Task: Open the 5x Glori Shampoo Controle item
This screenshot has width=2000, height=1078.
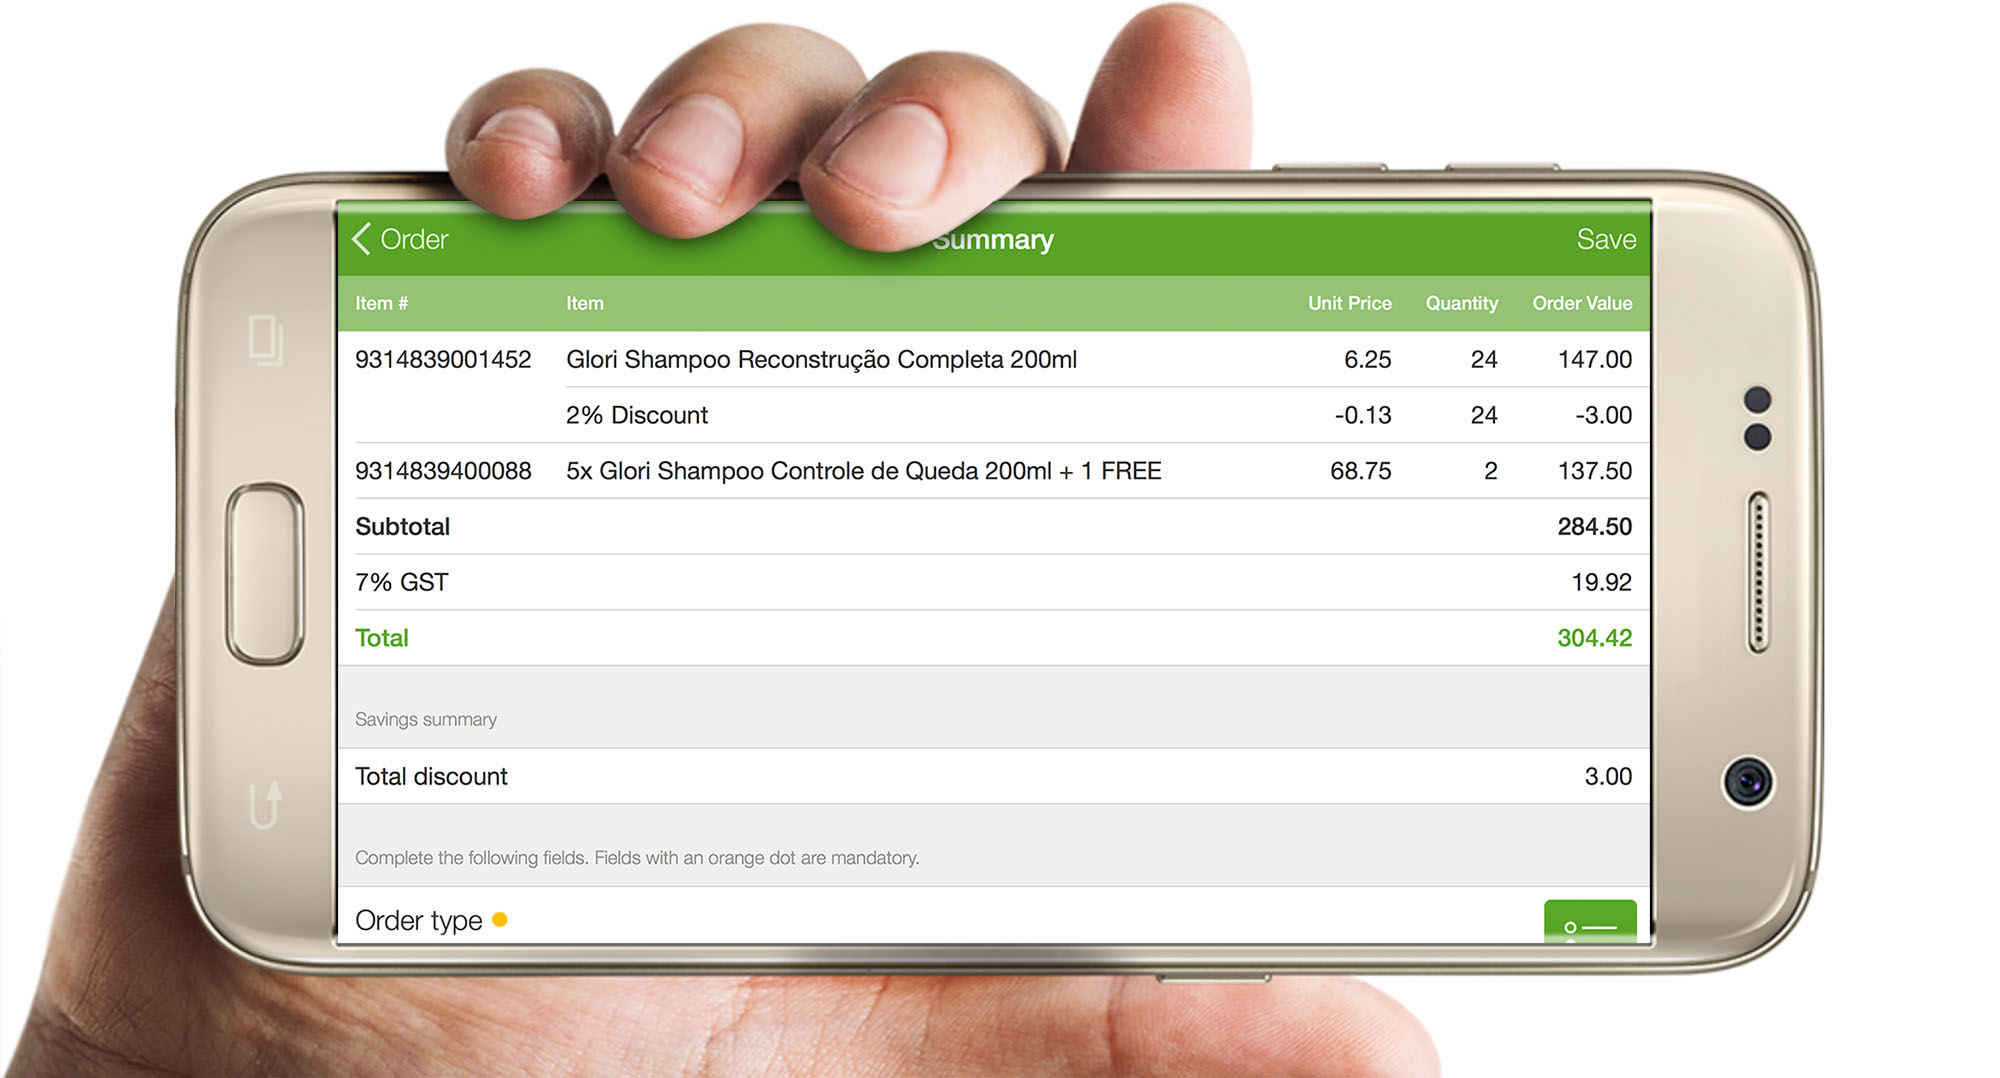Action: point(863,471)
